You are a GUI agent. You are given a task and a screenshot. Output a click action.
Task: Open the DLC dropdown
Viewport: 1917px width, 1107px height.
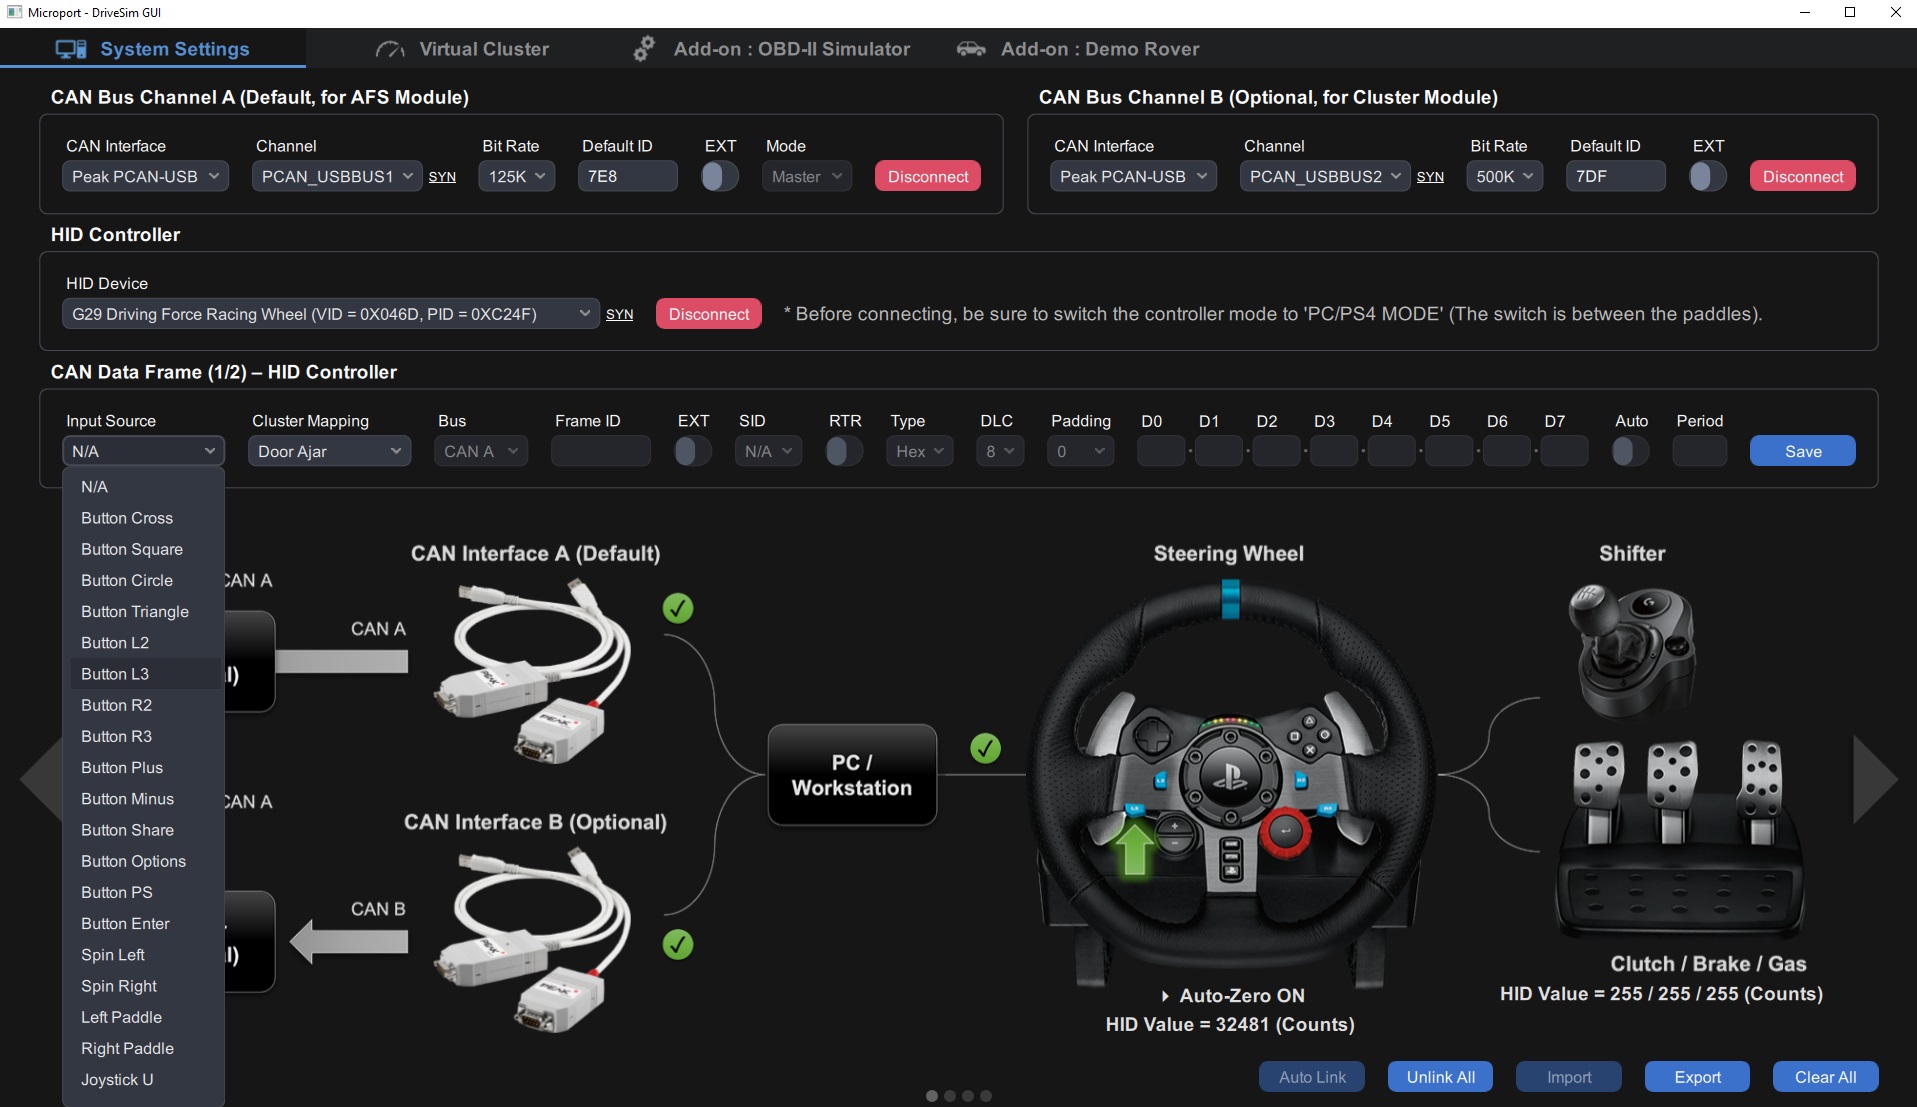coord(1000,451)
